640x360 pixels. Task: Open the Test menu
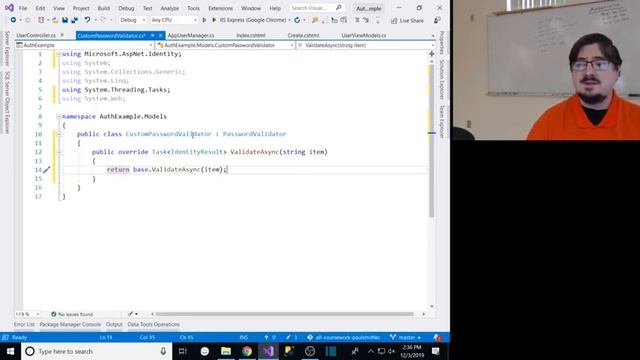pos(147,8)
